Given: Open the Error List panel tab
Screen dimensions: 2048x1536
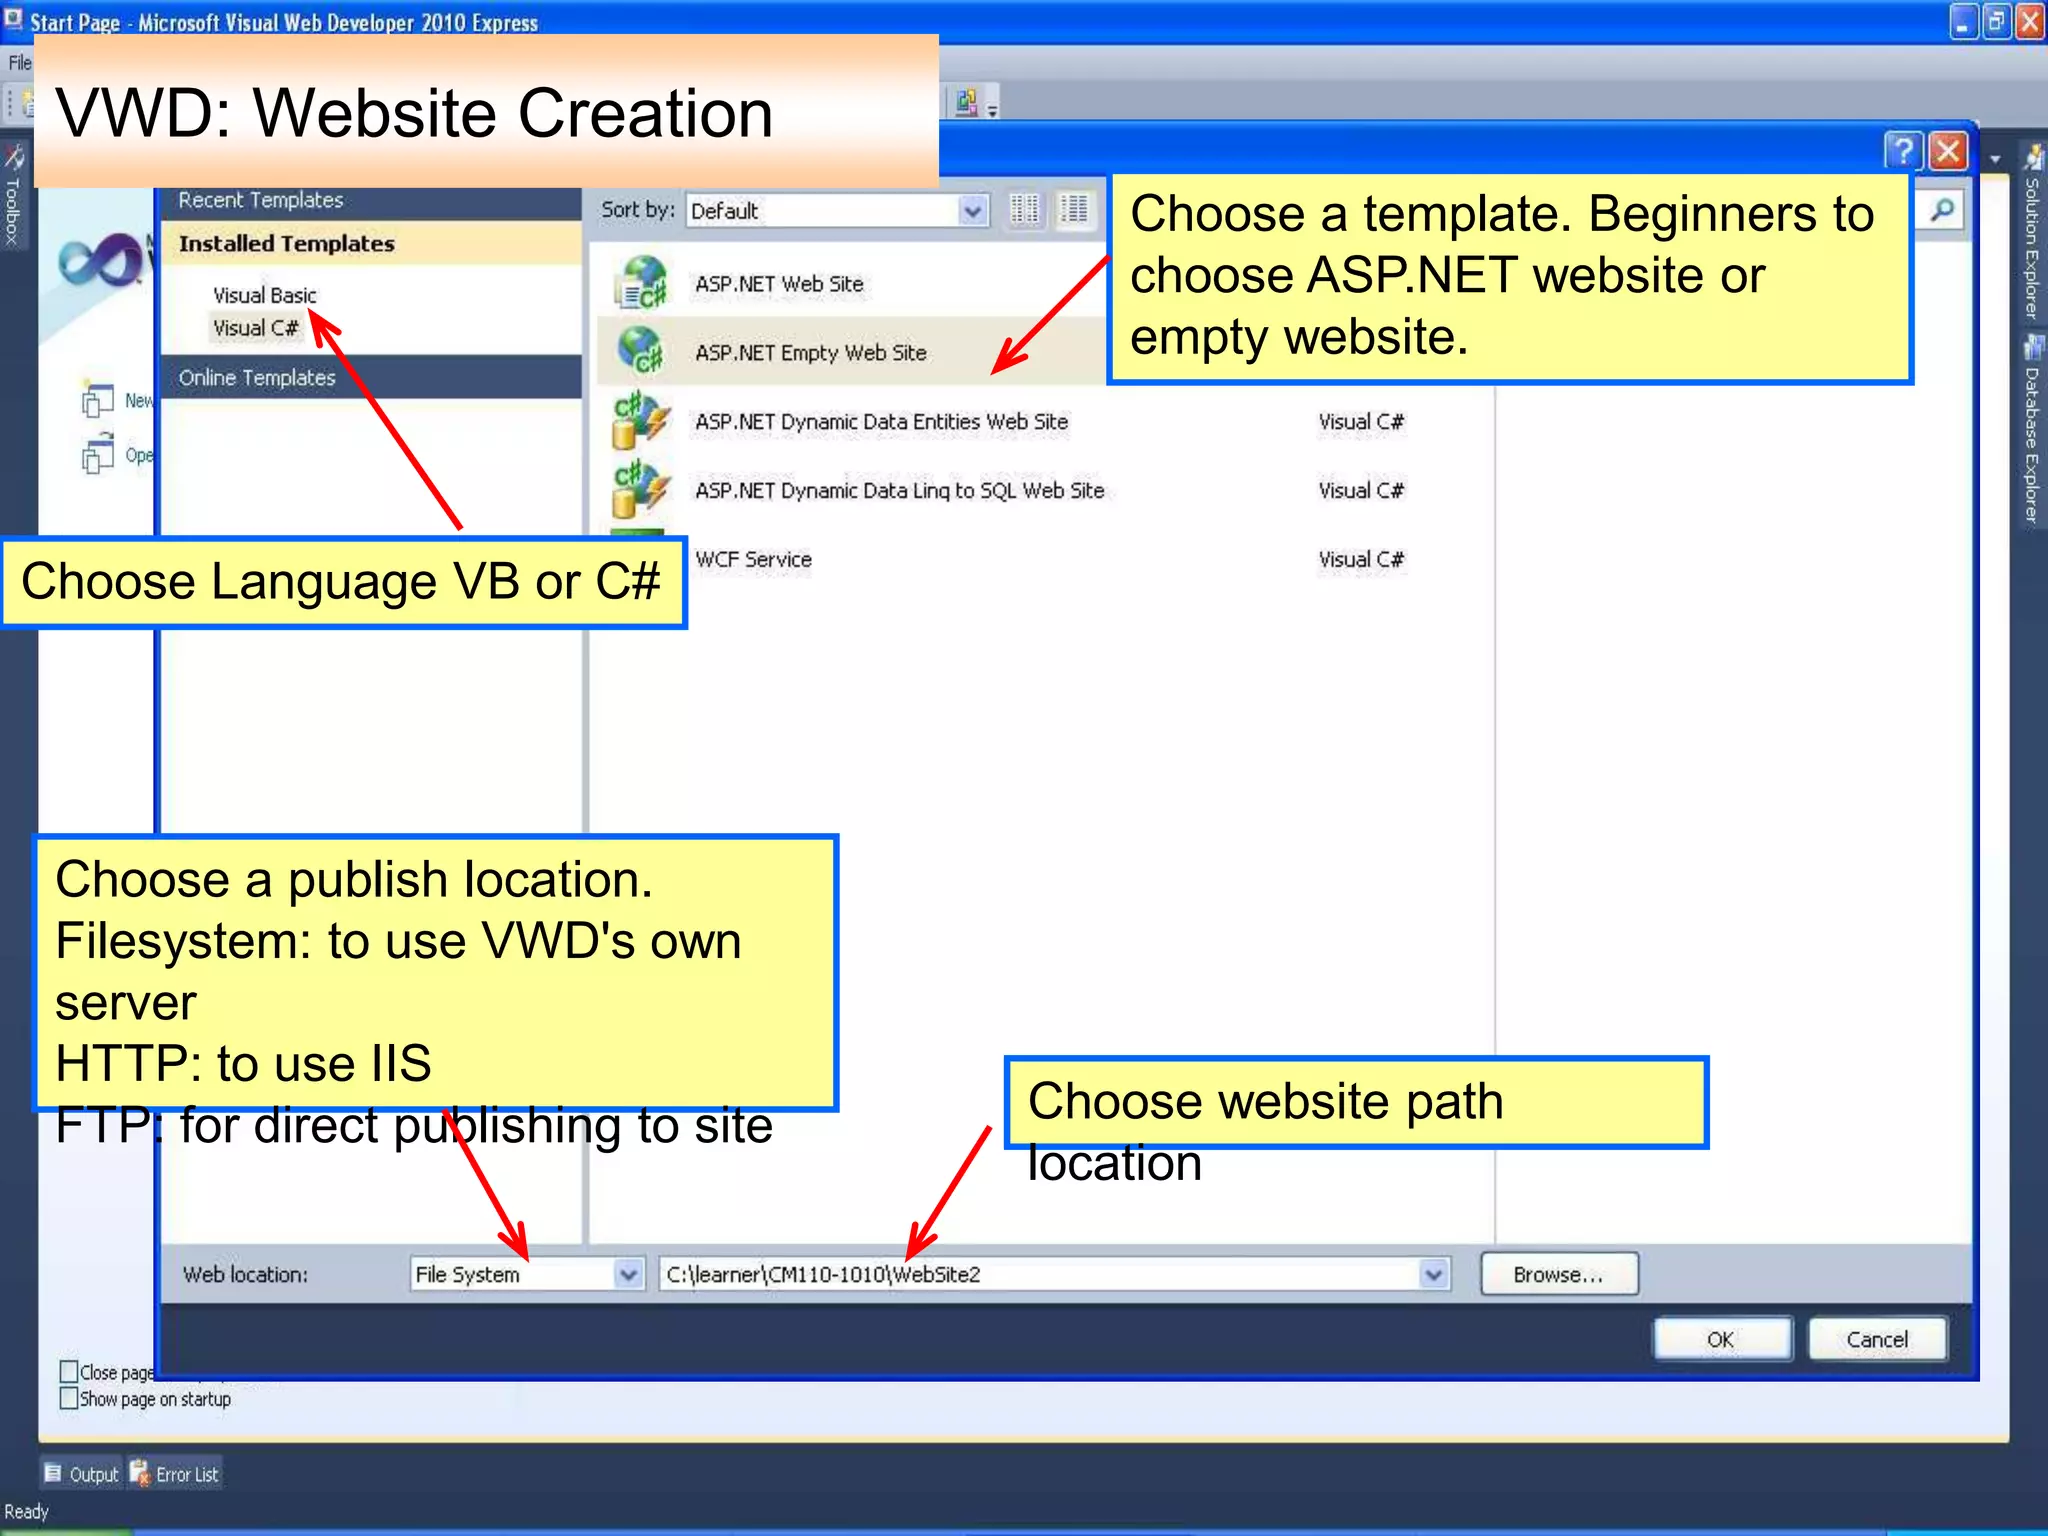Looking at the screenshot, I should click(175, 1474).
